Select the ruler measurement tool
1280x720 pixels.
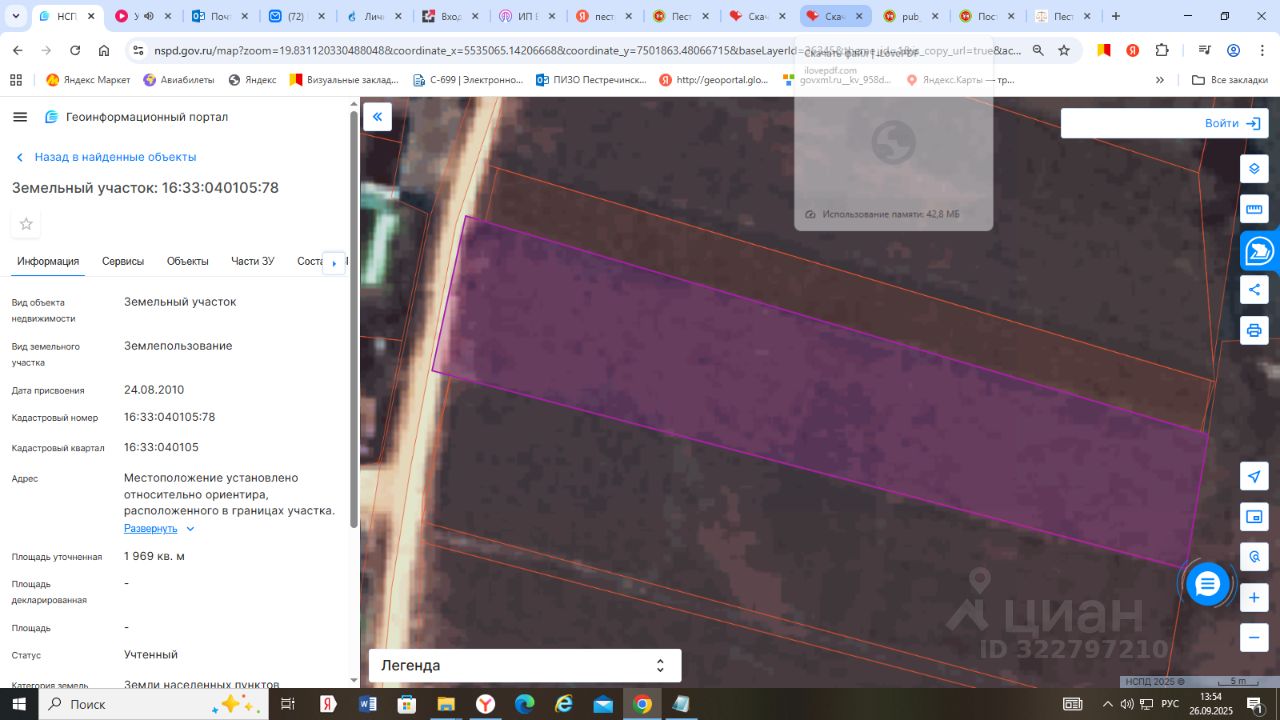(1254, 210)
